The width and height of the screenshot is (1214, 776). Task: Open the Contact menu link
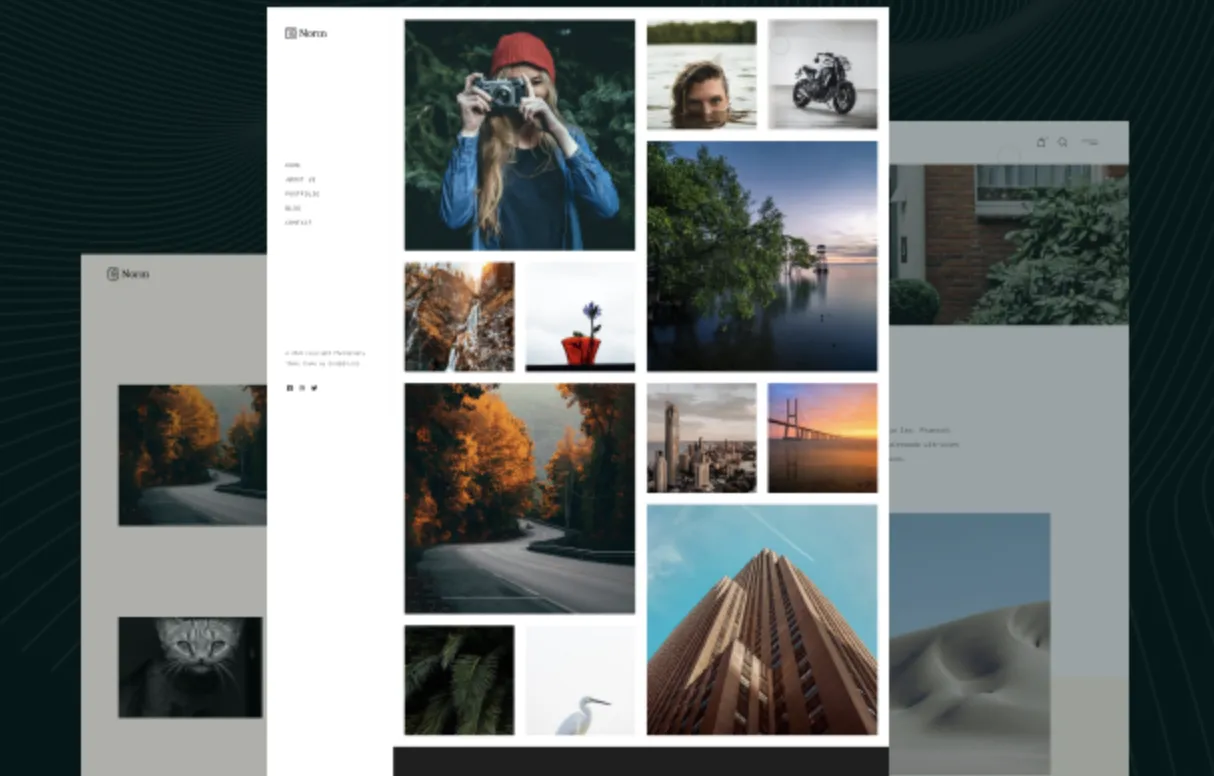[x=298, y=222]
